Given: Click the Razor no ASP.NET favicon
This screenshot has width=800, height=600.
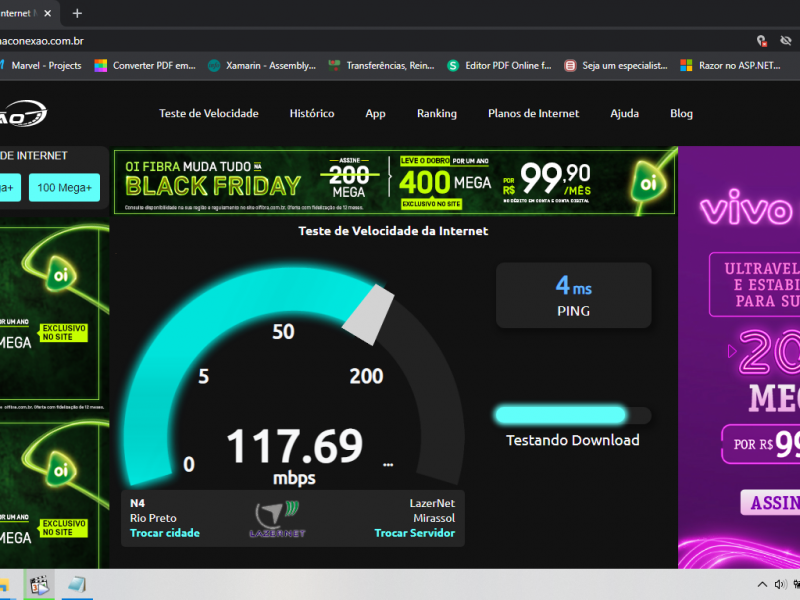Looking at the screenshot, I should (x=686, y=65).
